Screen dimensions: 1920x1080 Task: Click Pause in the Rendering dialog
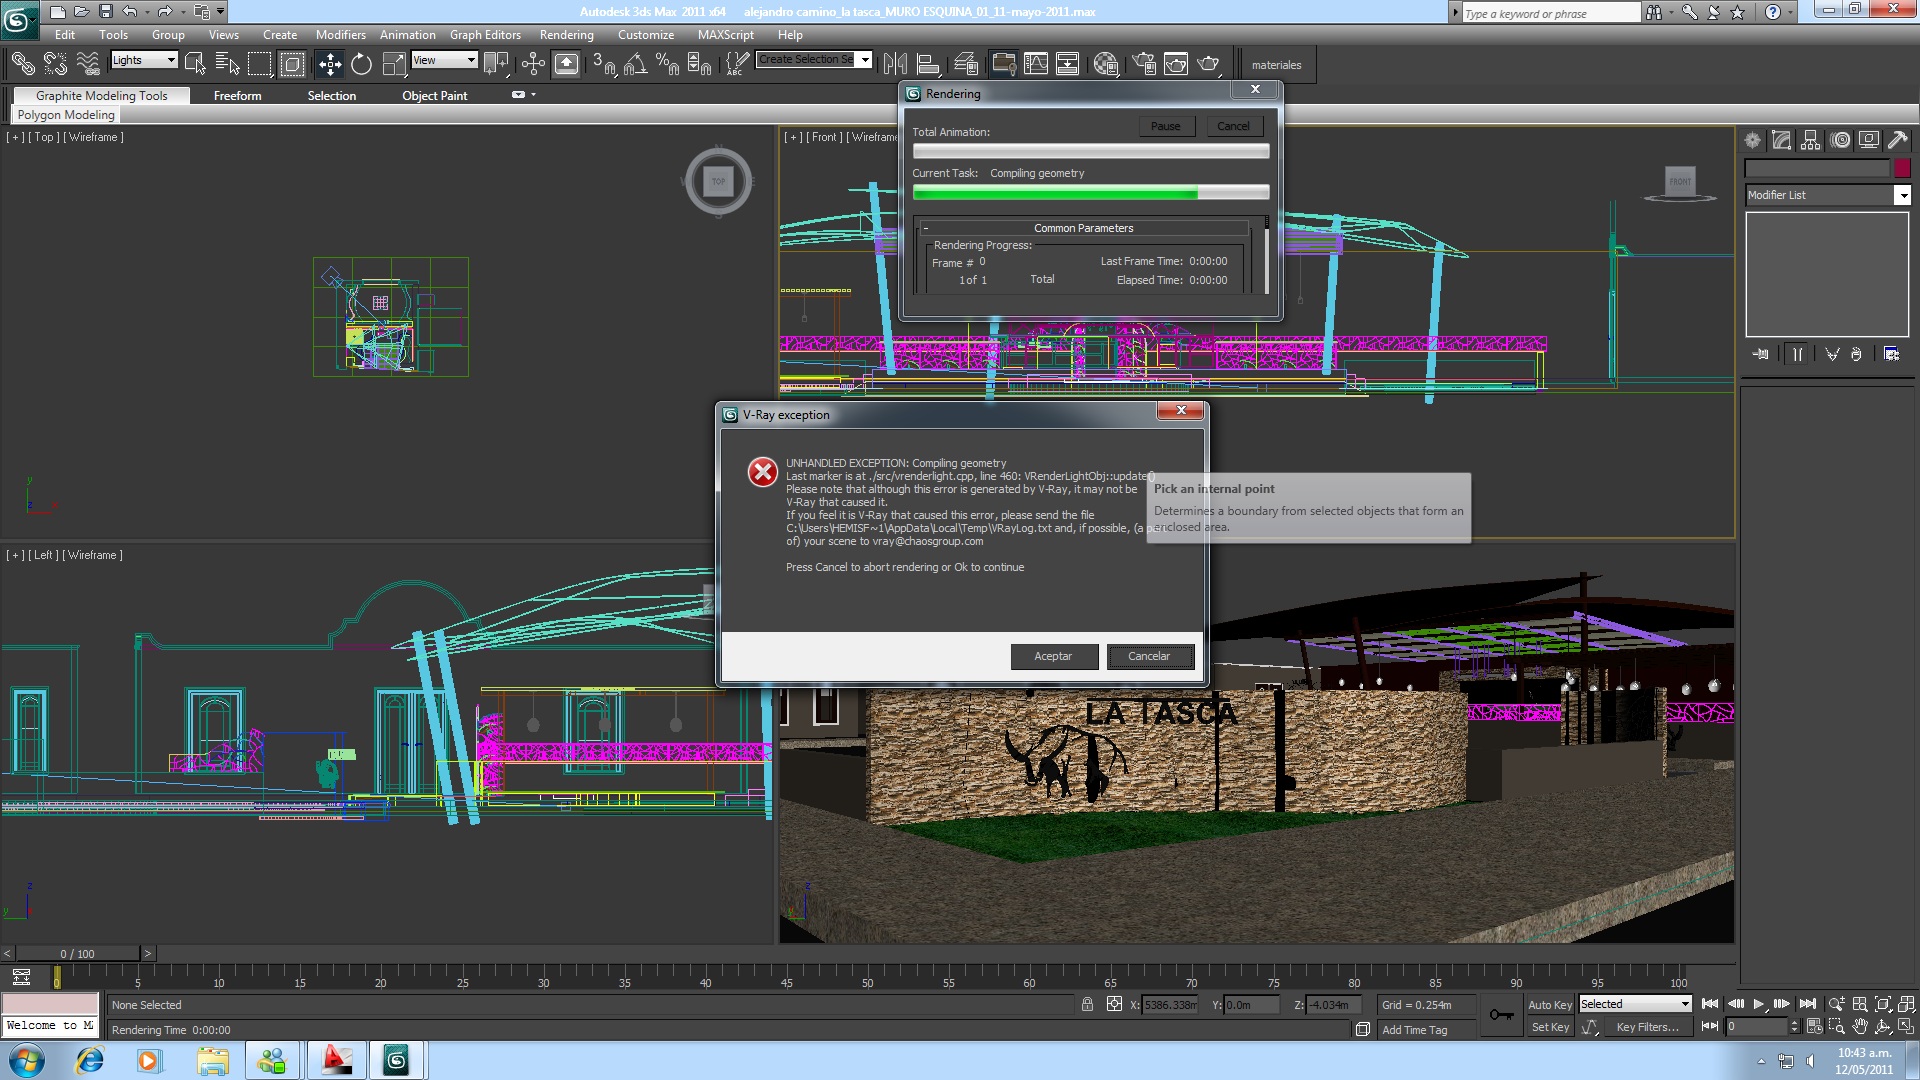(1165, 126)
